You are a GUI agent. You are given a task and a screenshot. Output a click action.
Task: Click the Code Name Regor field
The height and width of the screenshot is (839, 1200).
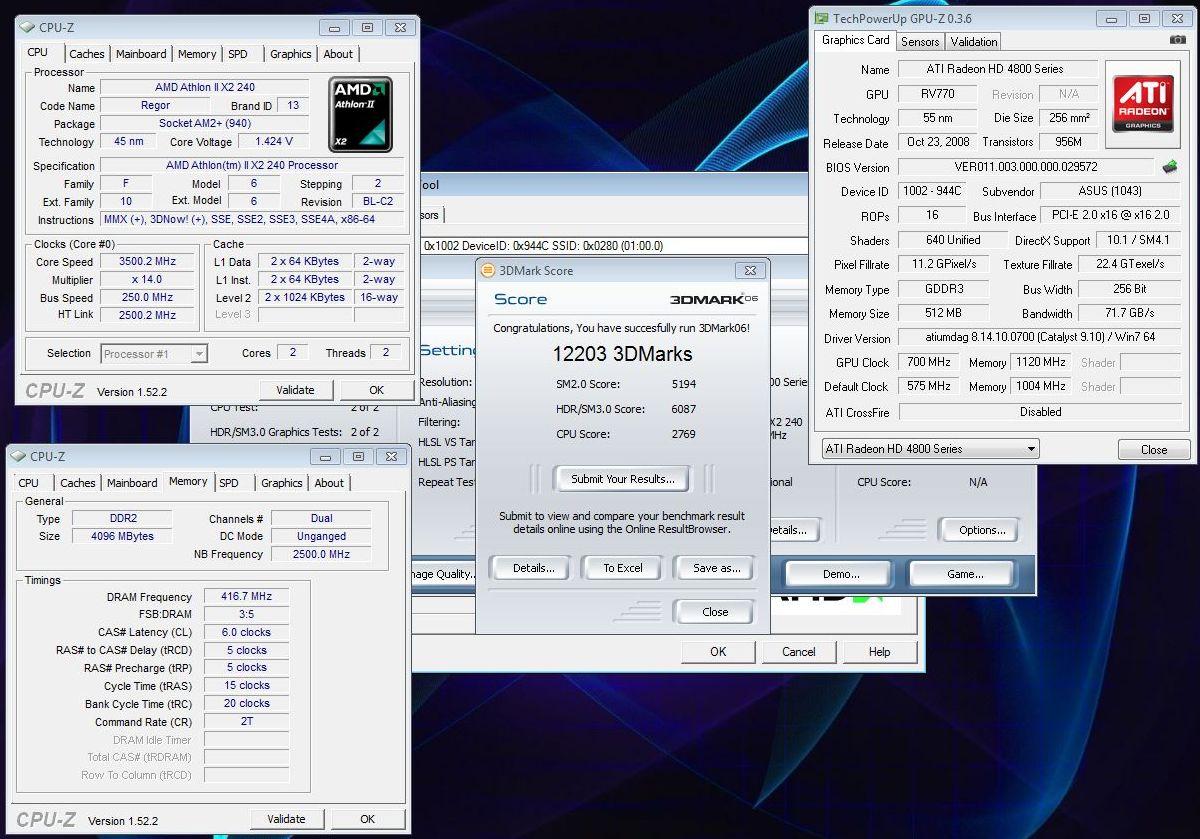click(x=155, y=105)
